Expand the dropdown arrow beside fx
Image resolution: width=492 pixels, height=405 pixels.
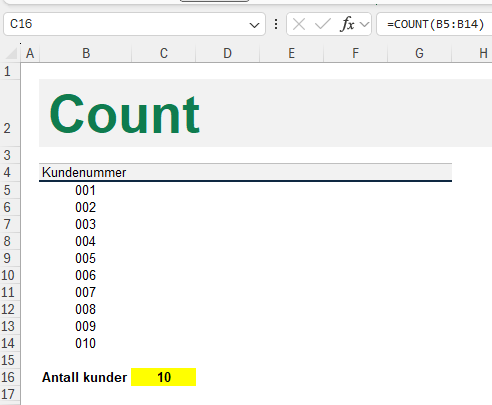[364, 24]
